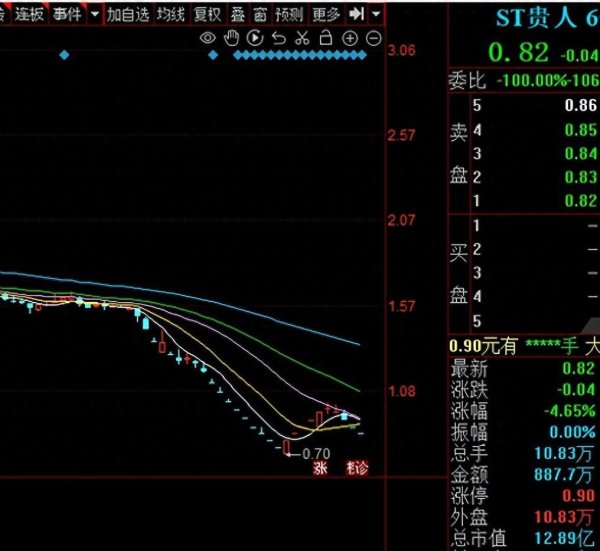Click the -100.00% 委比 value
The height and width of the screenshot is (551, 600).
point(534,80)
